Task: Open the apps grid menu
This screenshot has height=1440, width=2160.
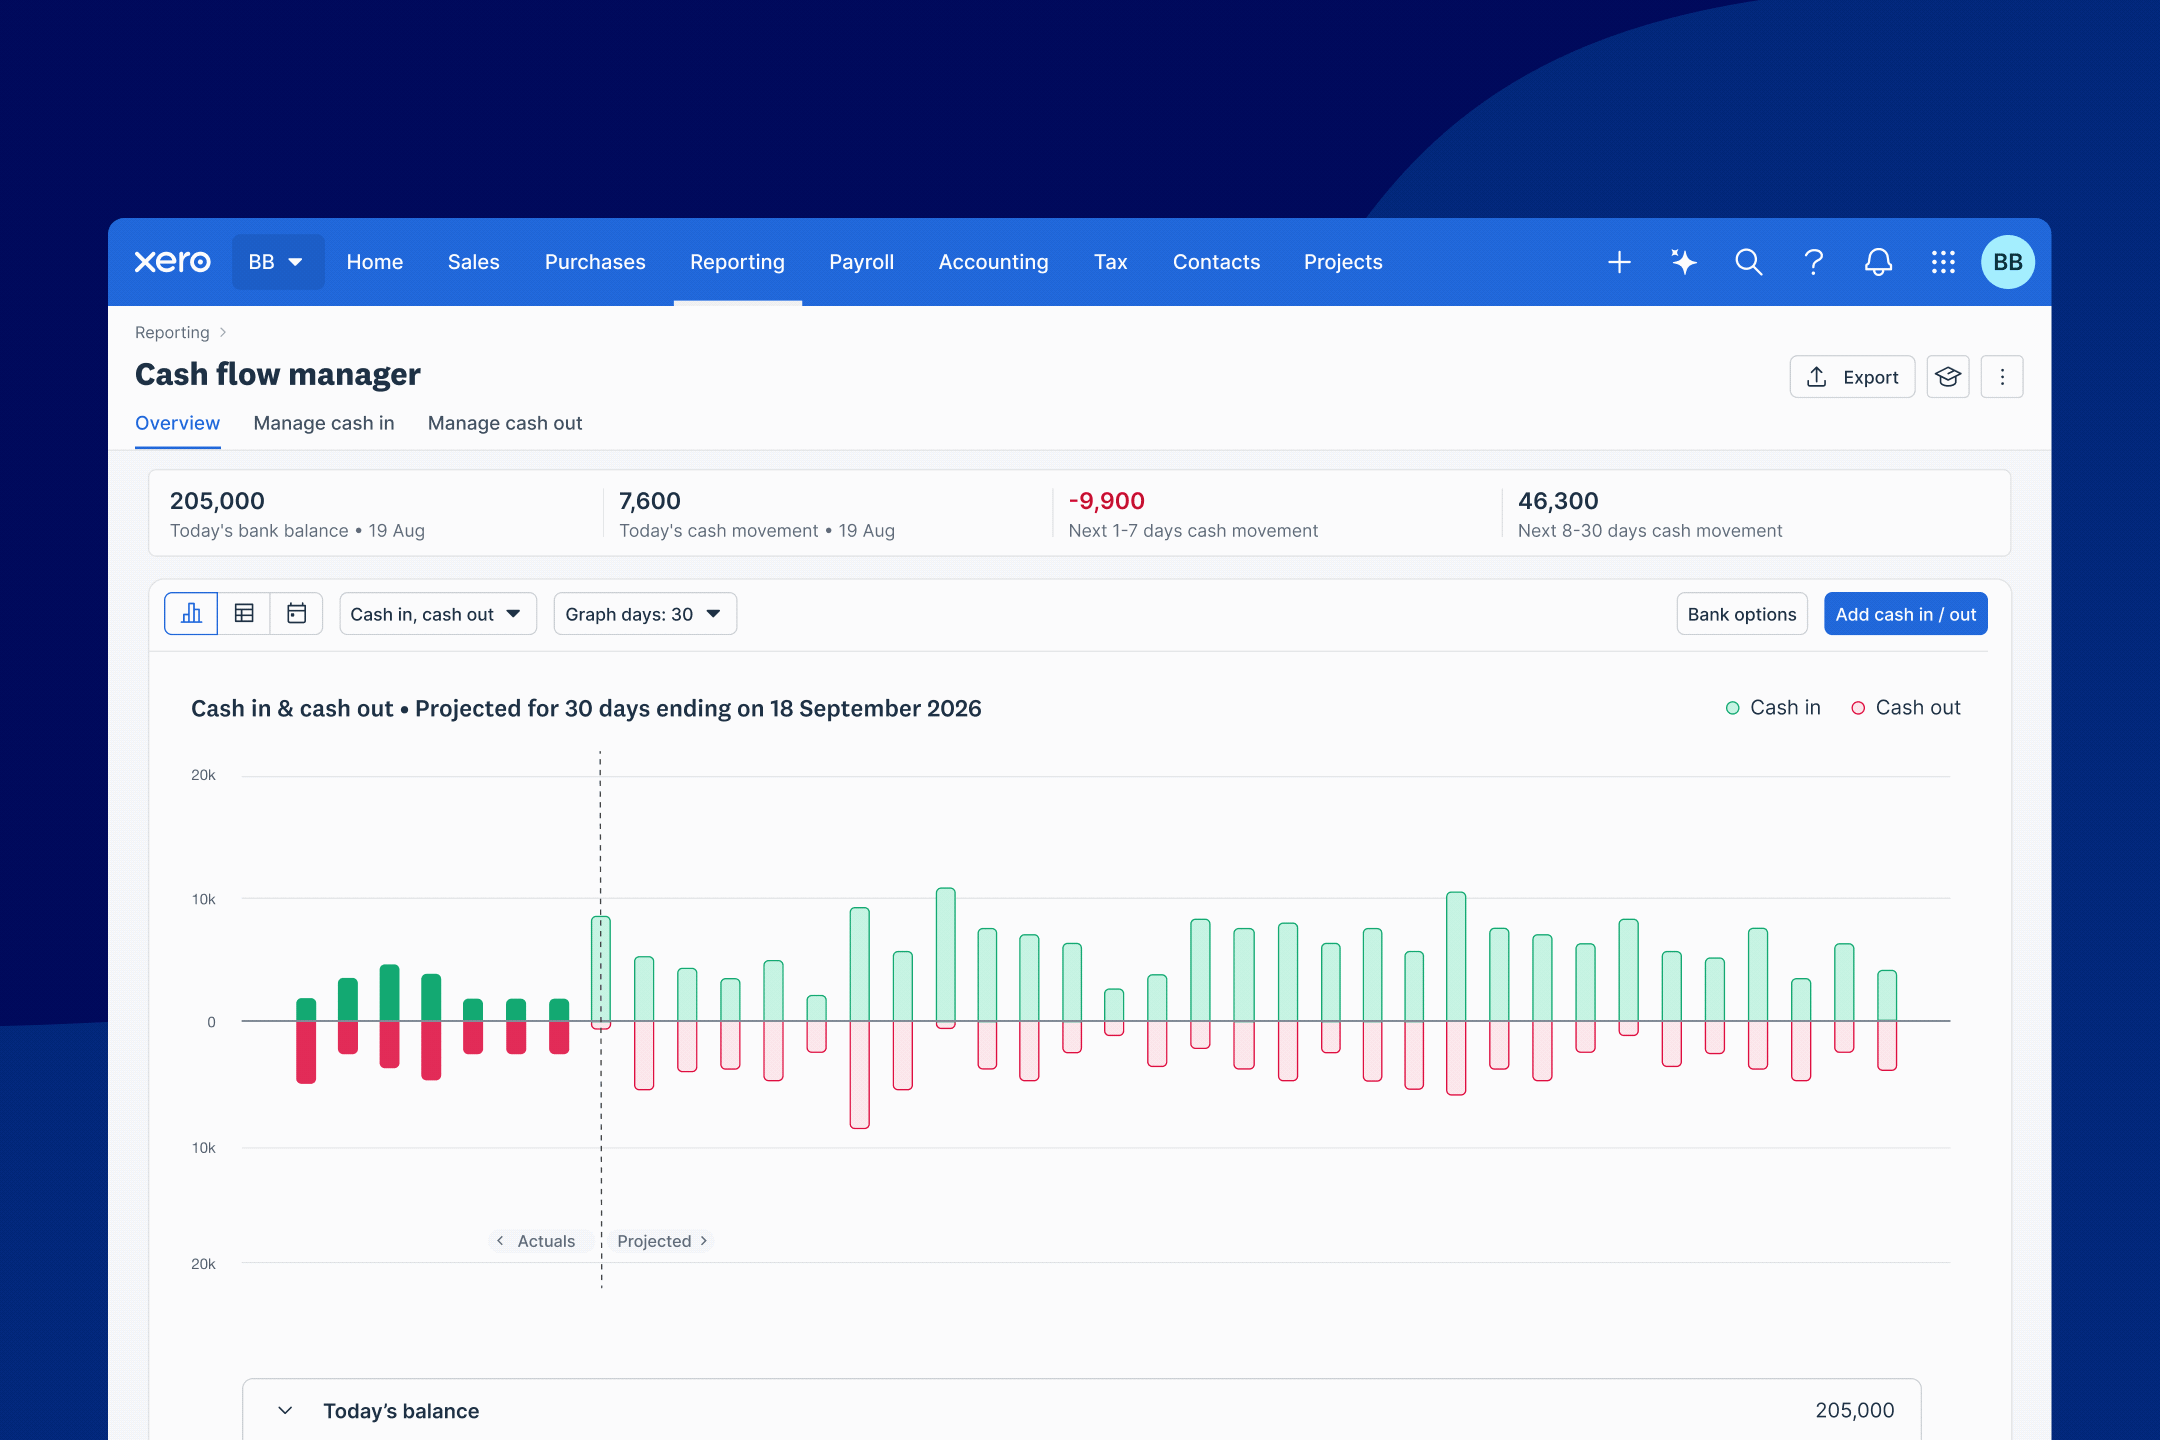Action: tap(1943, 262)
